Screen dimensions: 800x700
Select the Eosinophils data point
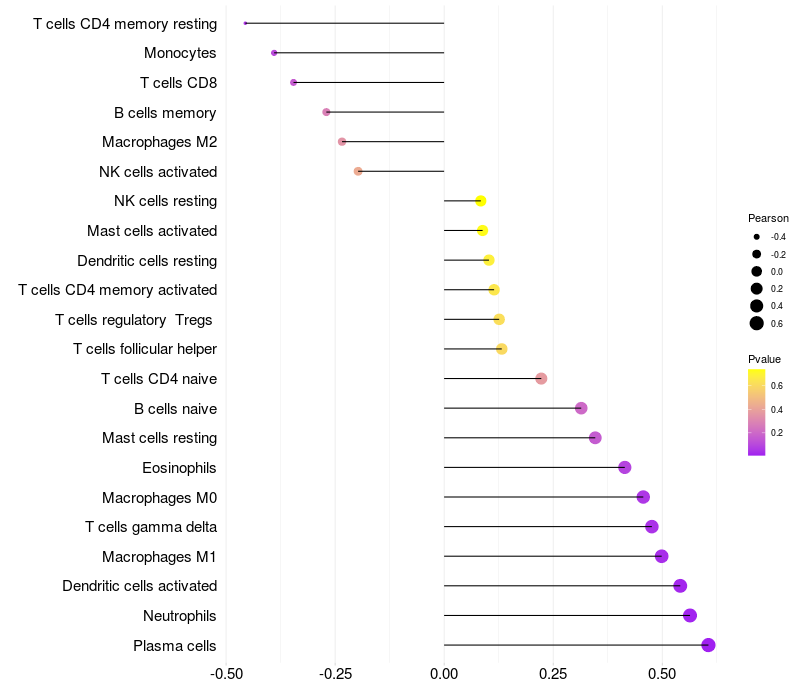(x=625, y=467)
